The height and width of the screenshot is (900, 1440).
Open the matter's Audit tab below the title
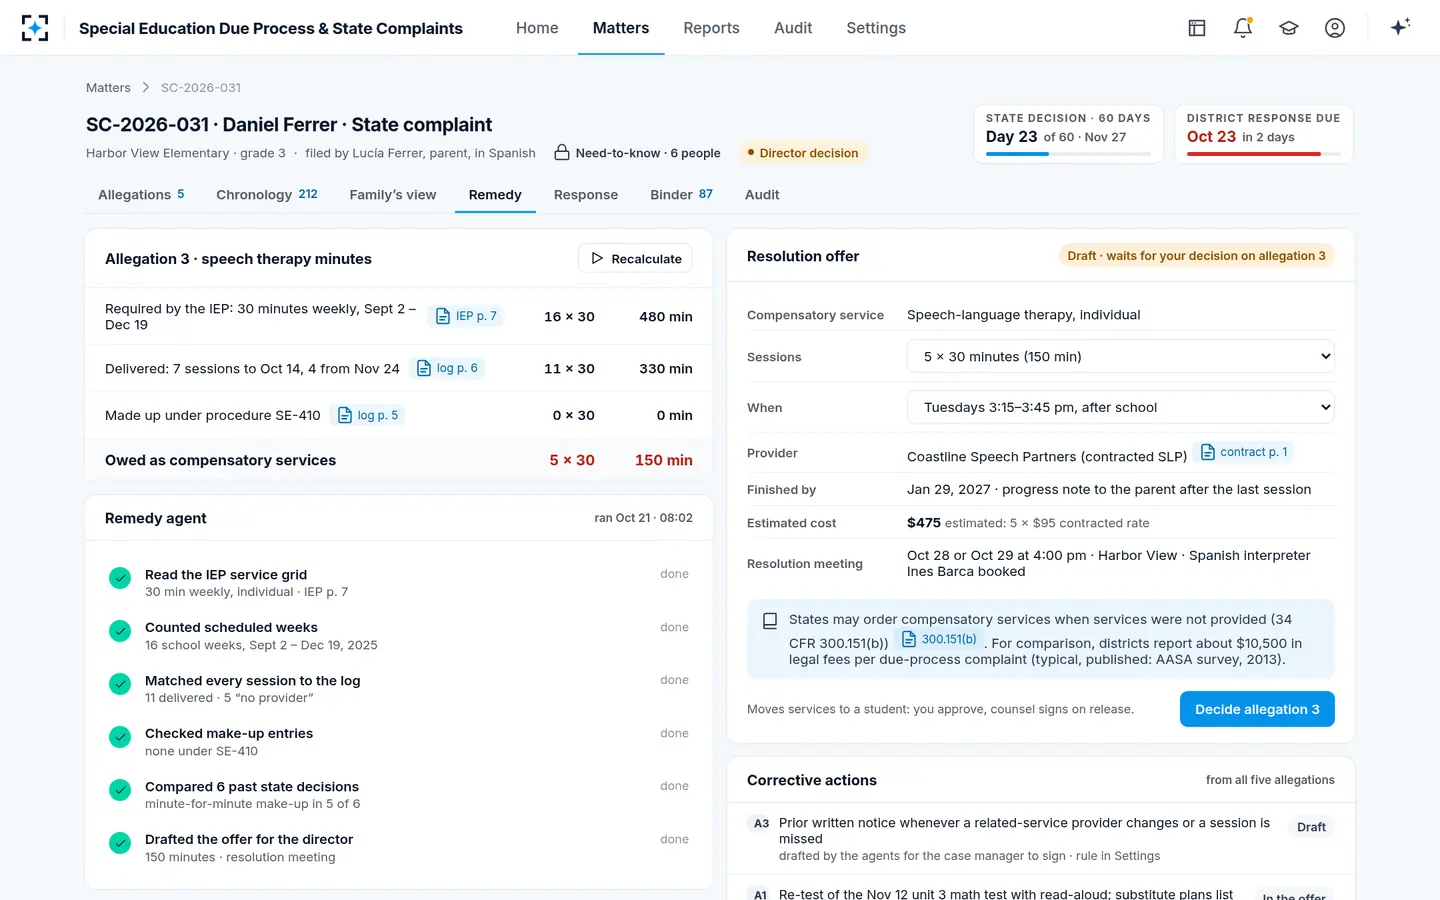tap(762, 195)
